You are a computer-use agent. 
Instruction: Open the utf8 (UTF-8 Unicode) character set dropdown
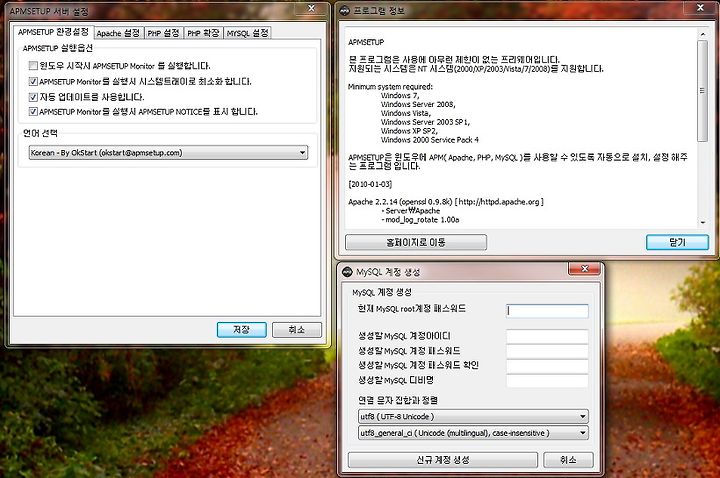473,416
